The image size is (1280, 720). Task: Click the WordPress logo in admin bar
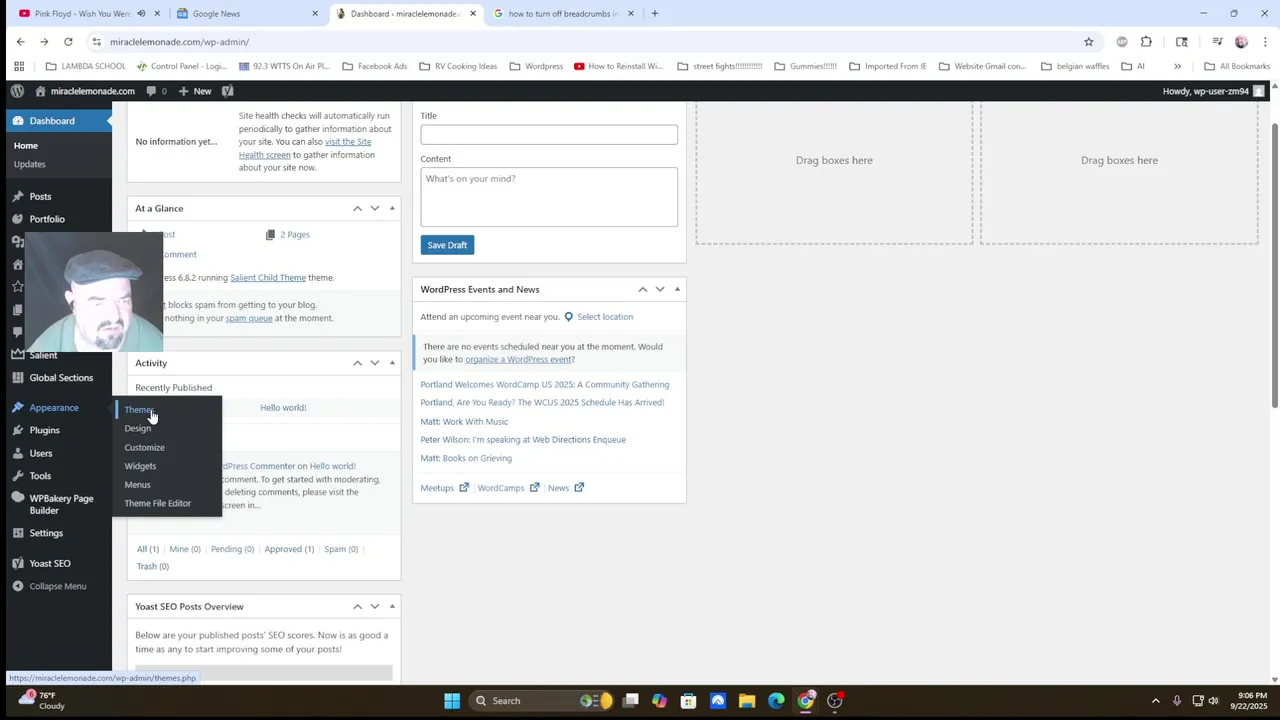pyautogui.click(x=17, y=91)
